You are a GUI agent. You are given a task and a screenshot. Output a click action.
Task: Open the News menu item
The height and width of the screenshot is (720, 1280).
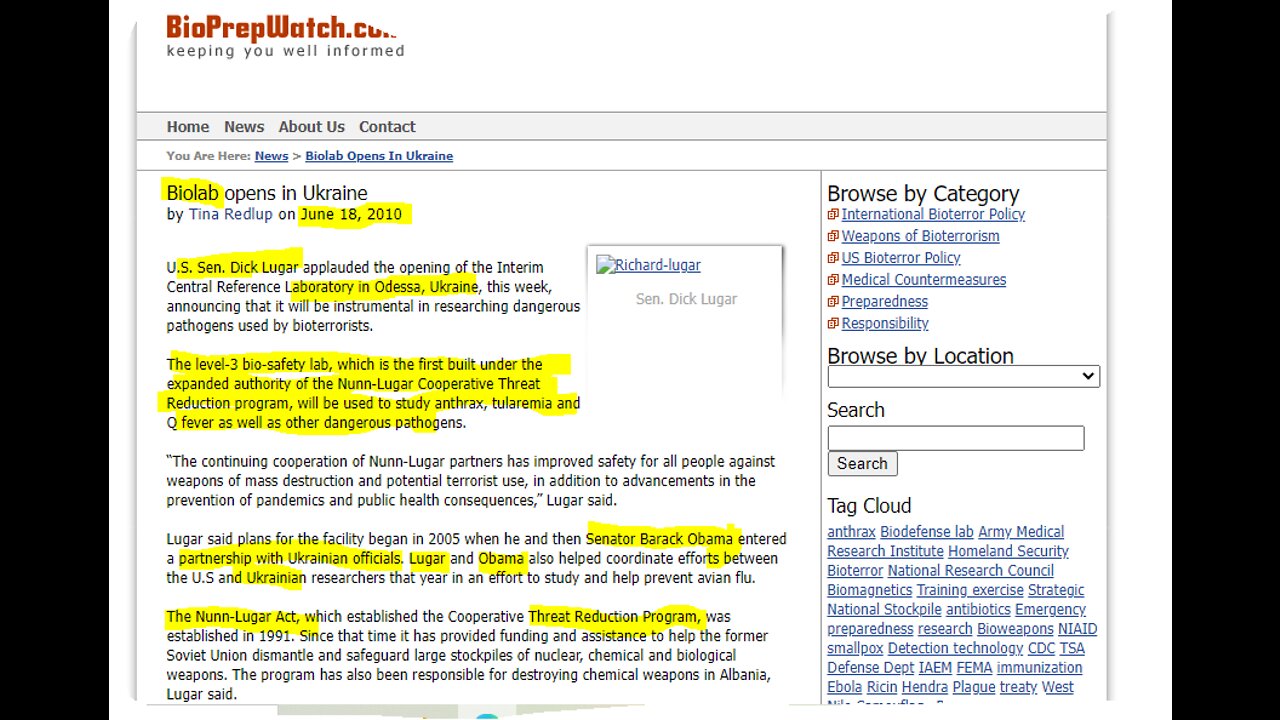pyautogui.click(x=244, y=127)
